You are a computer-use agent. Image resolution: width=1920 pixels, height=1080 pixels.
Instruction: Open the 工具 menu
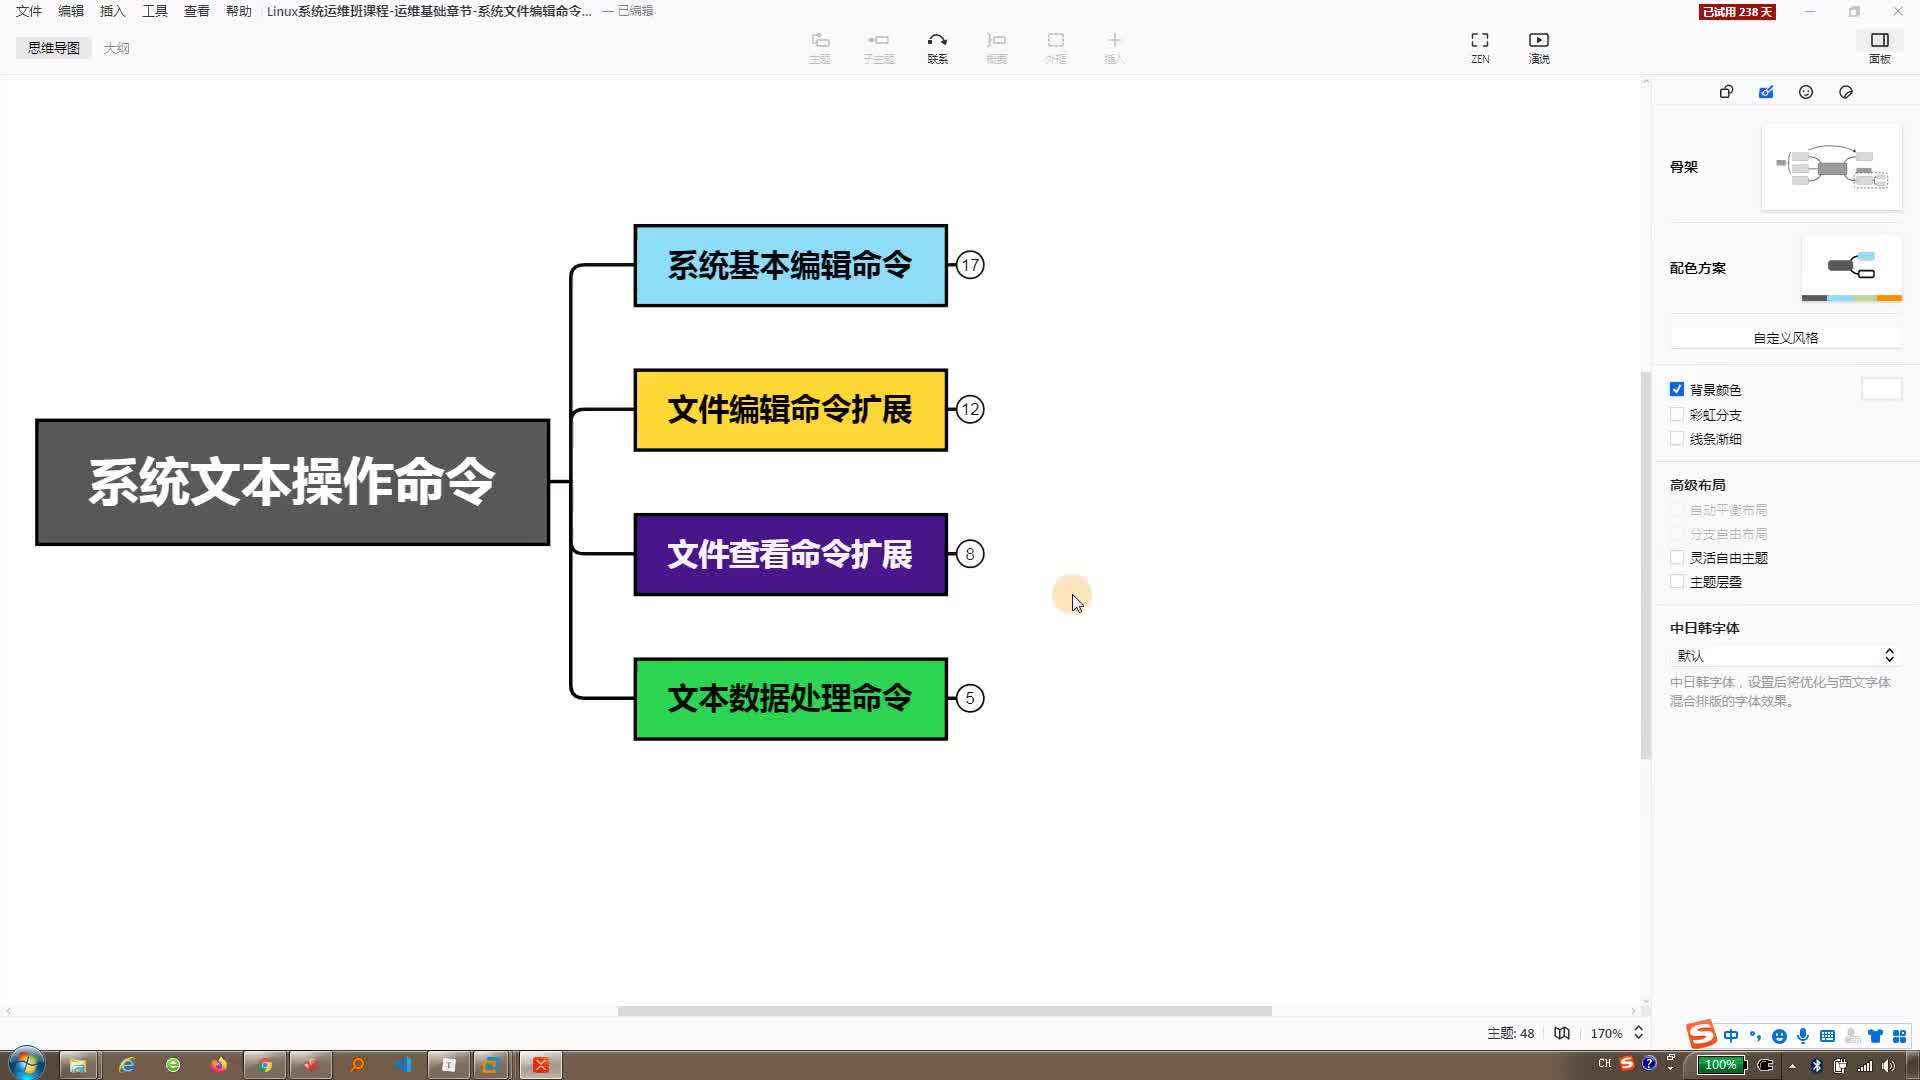(155, 11)
